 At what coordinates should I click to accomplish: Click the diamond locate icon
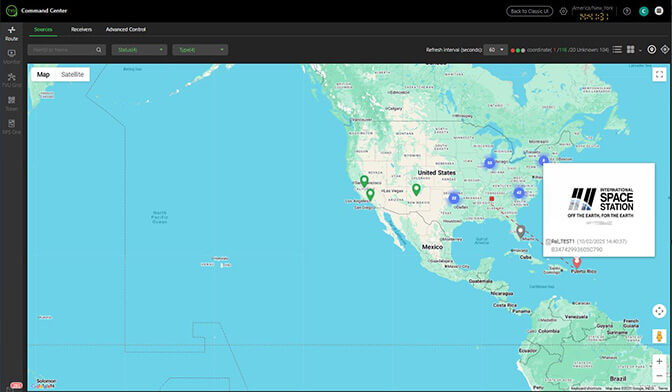(665, 50)
